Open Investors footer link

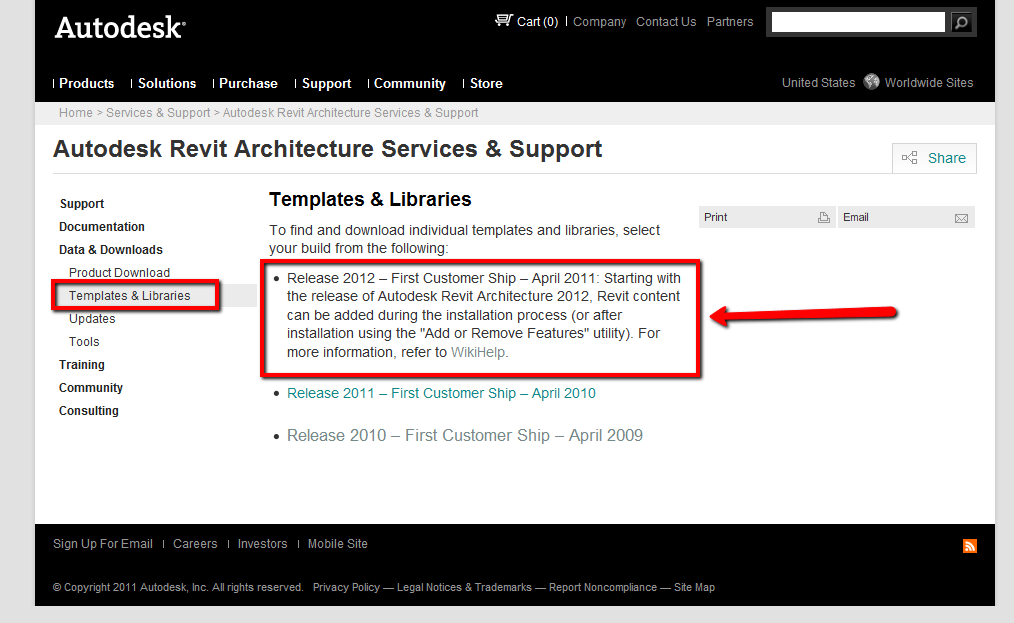[263, 544]
